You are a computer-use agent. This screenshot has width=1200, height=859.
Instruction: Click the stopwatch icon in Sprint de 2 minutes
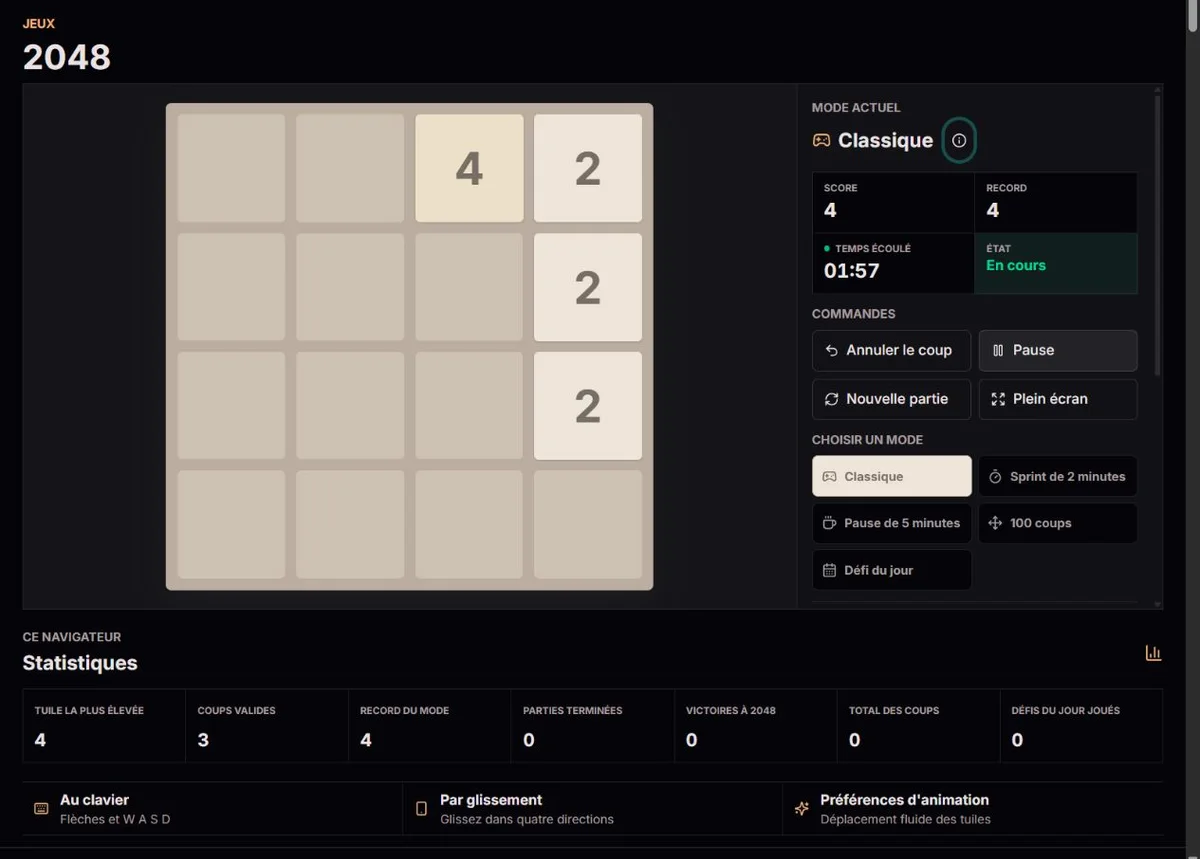(995, 477)
